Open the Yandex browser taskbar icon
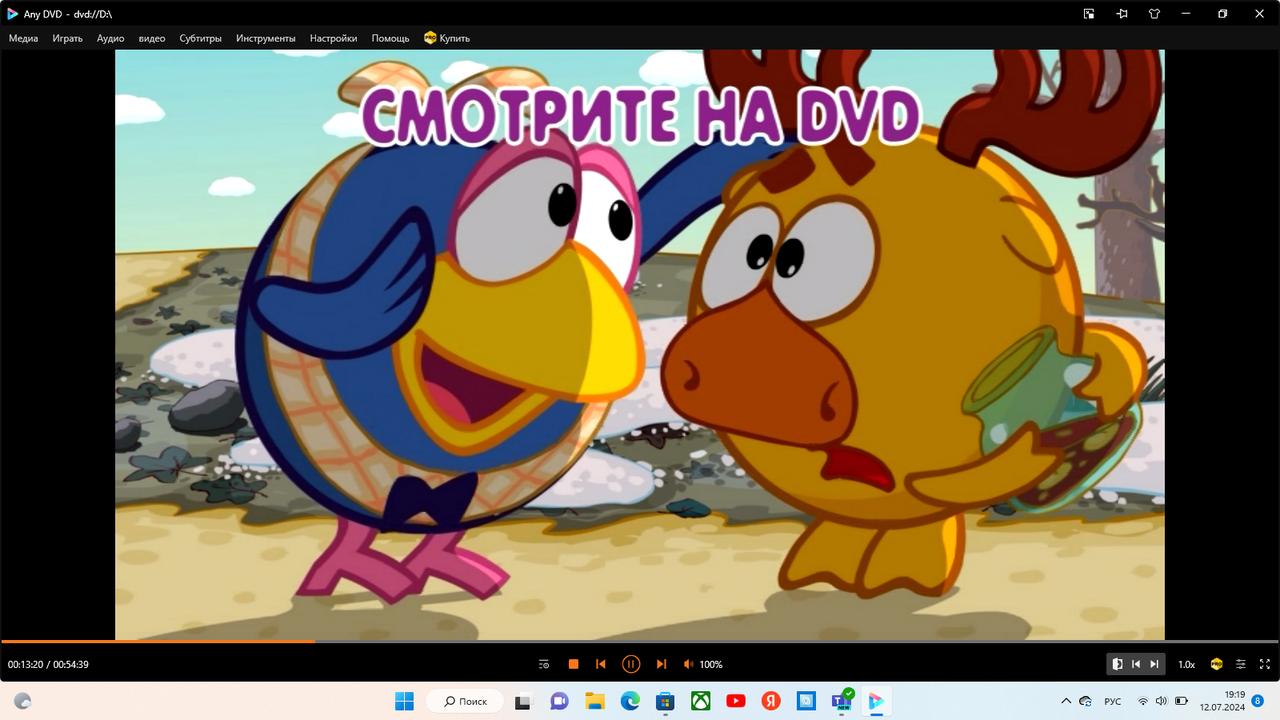The width and height of the screenshot is (1280, 720). (x=771, y=701)
